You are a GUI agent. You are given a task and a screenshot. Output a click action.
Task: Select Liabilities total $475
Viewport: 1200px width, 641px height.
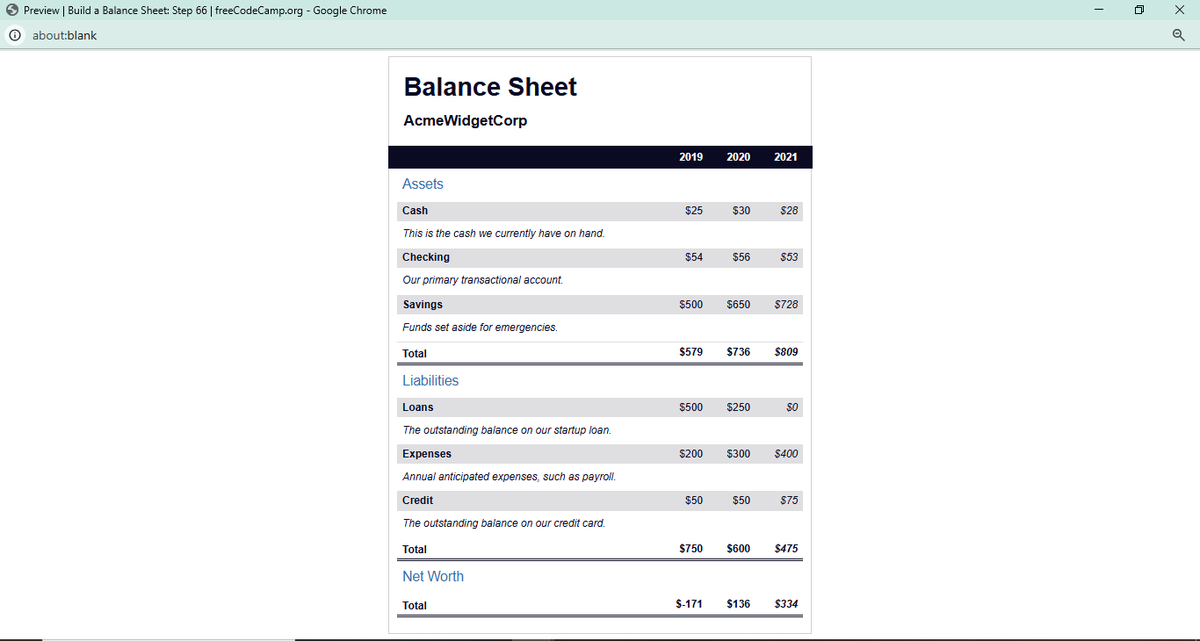(786, 548)
